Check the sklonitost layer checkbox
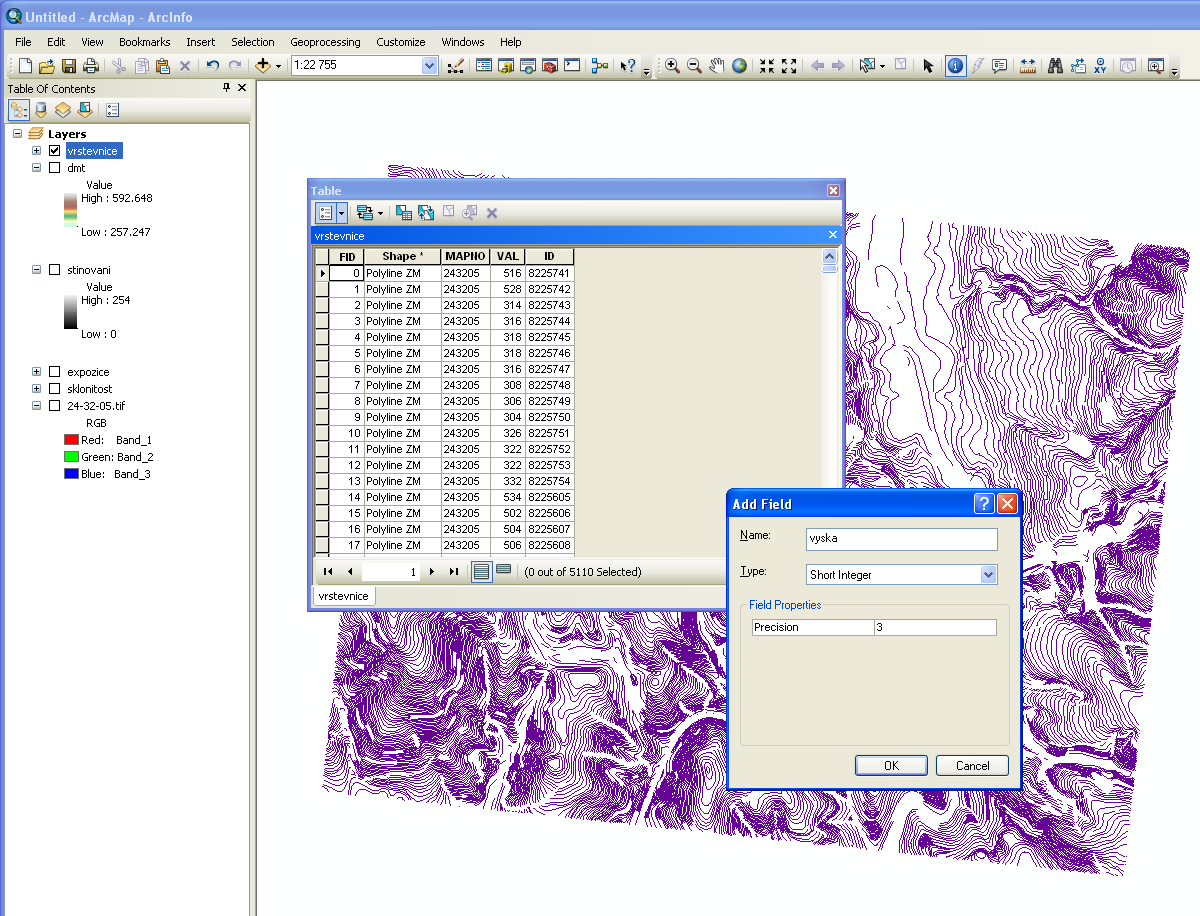The height and width of the screenshot is (916, 1200). [55, 389]
